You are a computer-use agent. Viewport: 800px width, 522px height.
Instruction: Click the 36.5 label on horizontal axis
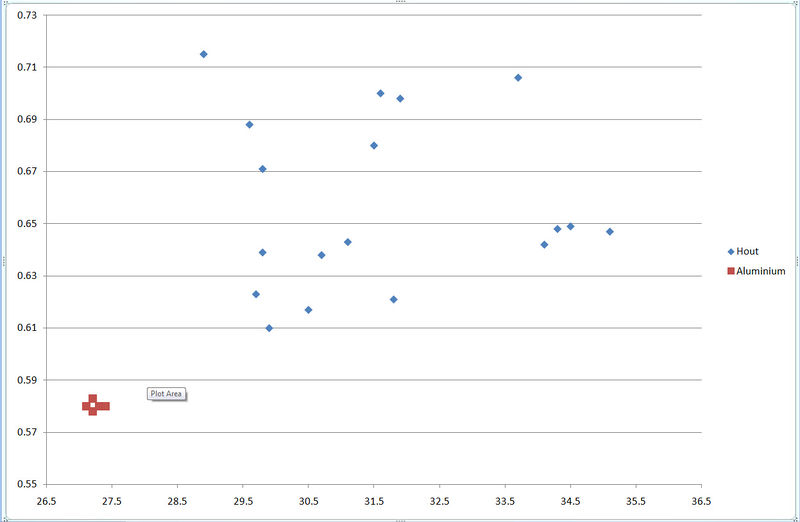pyautogui.click(x=701, y=501)
